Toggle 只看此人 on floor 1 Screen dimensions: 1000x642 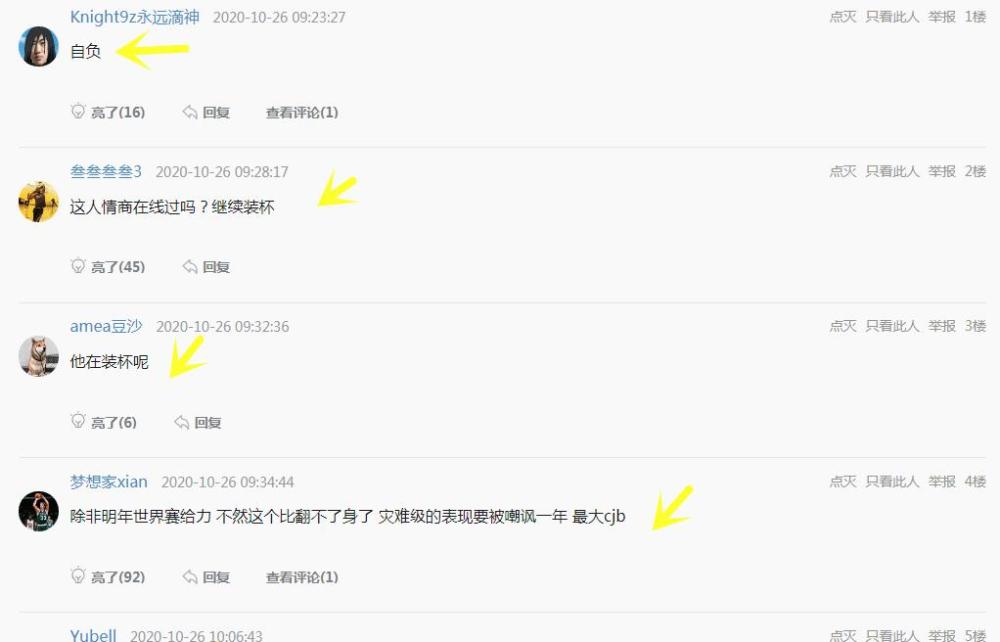892,17
